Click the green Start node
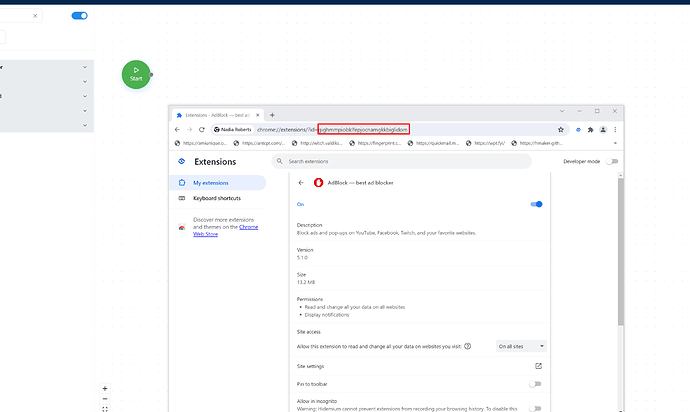690x412 pixels. (x=136, y=74)
